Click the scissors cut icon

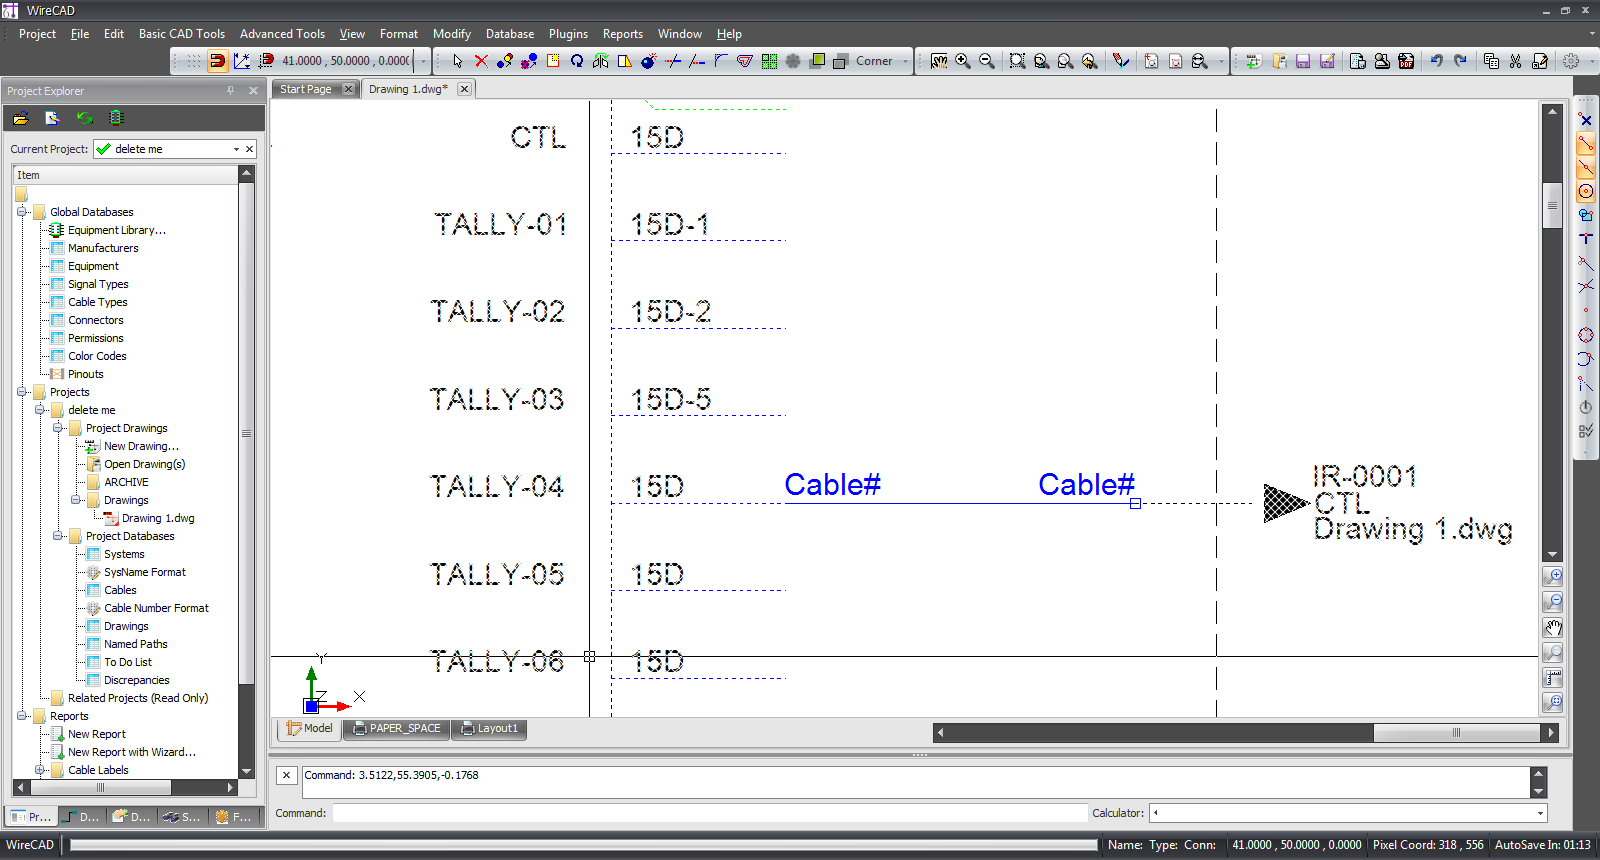coord(1516,61)
